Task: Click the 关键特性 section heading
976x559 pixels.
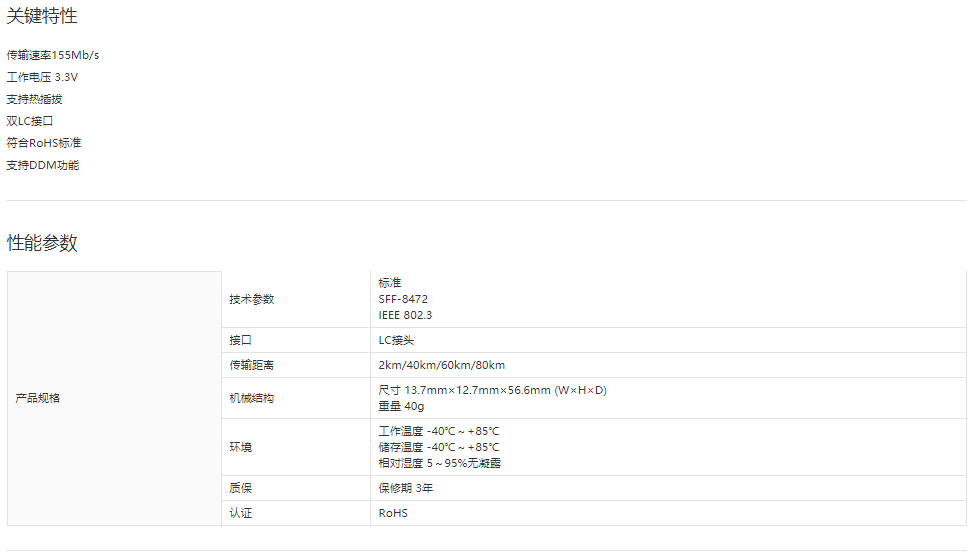Action: tap(42, 16)
